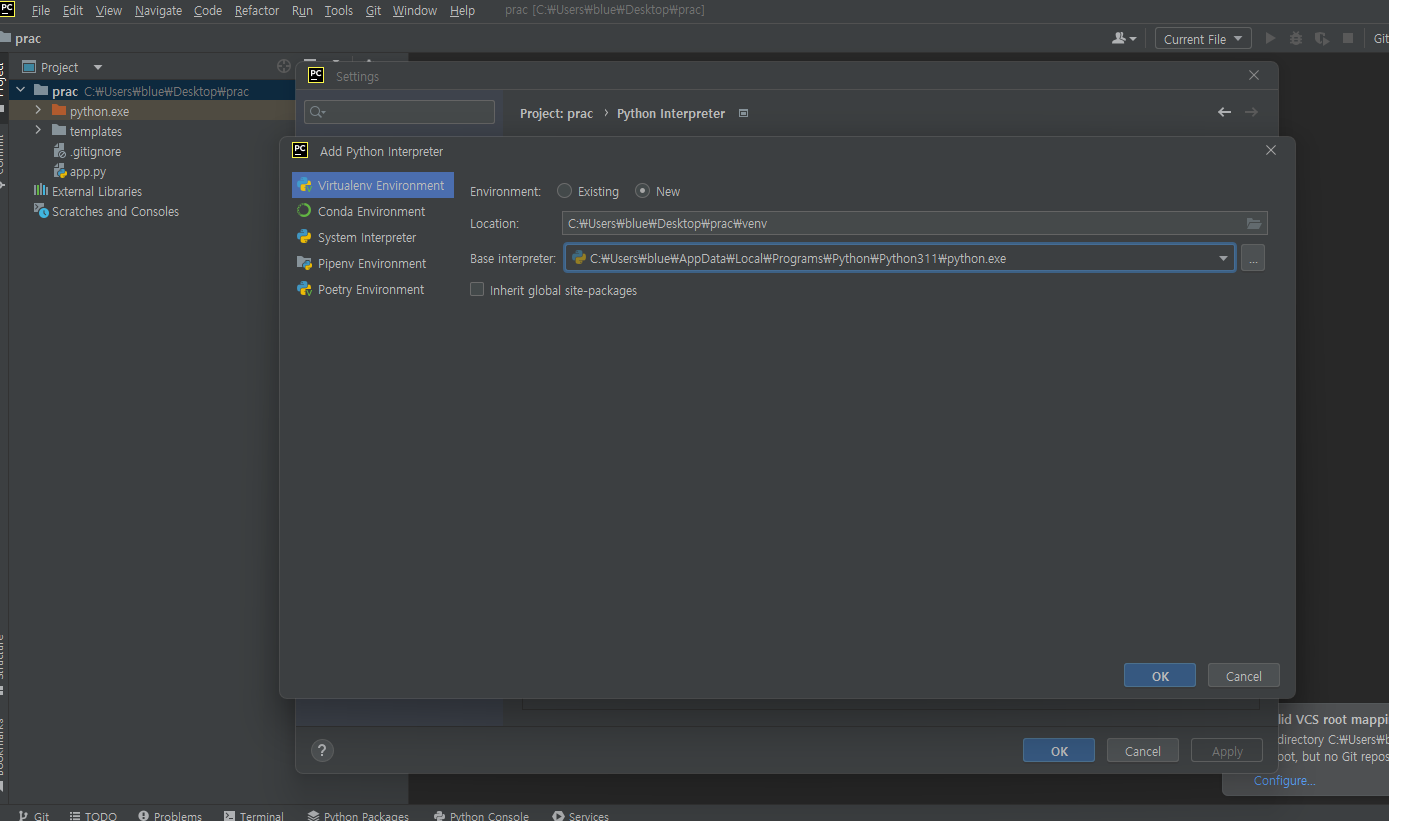Open the Base interpreter dropdown
This screenshot has height=833, width=1409.
point(1223,258)
